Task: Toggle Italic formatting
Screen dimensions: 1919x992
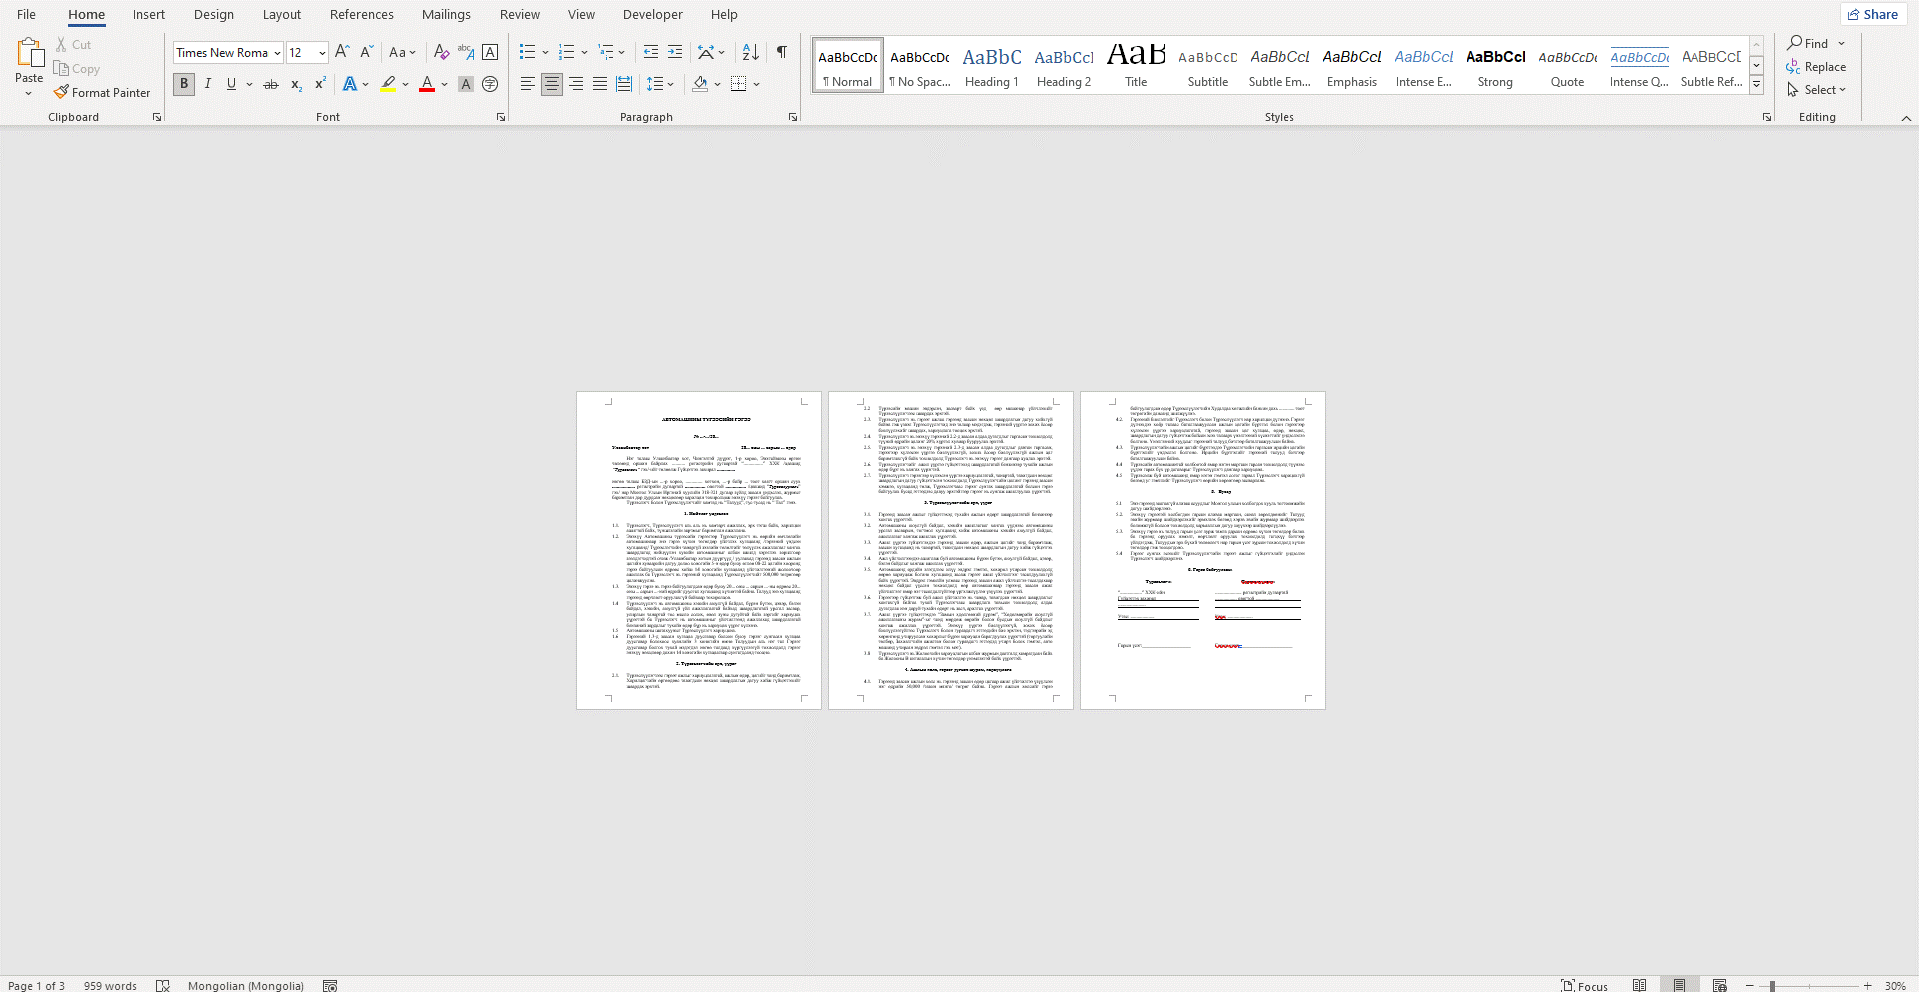Action: point(208,84)
